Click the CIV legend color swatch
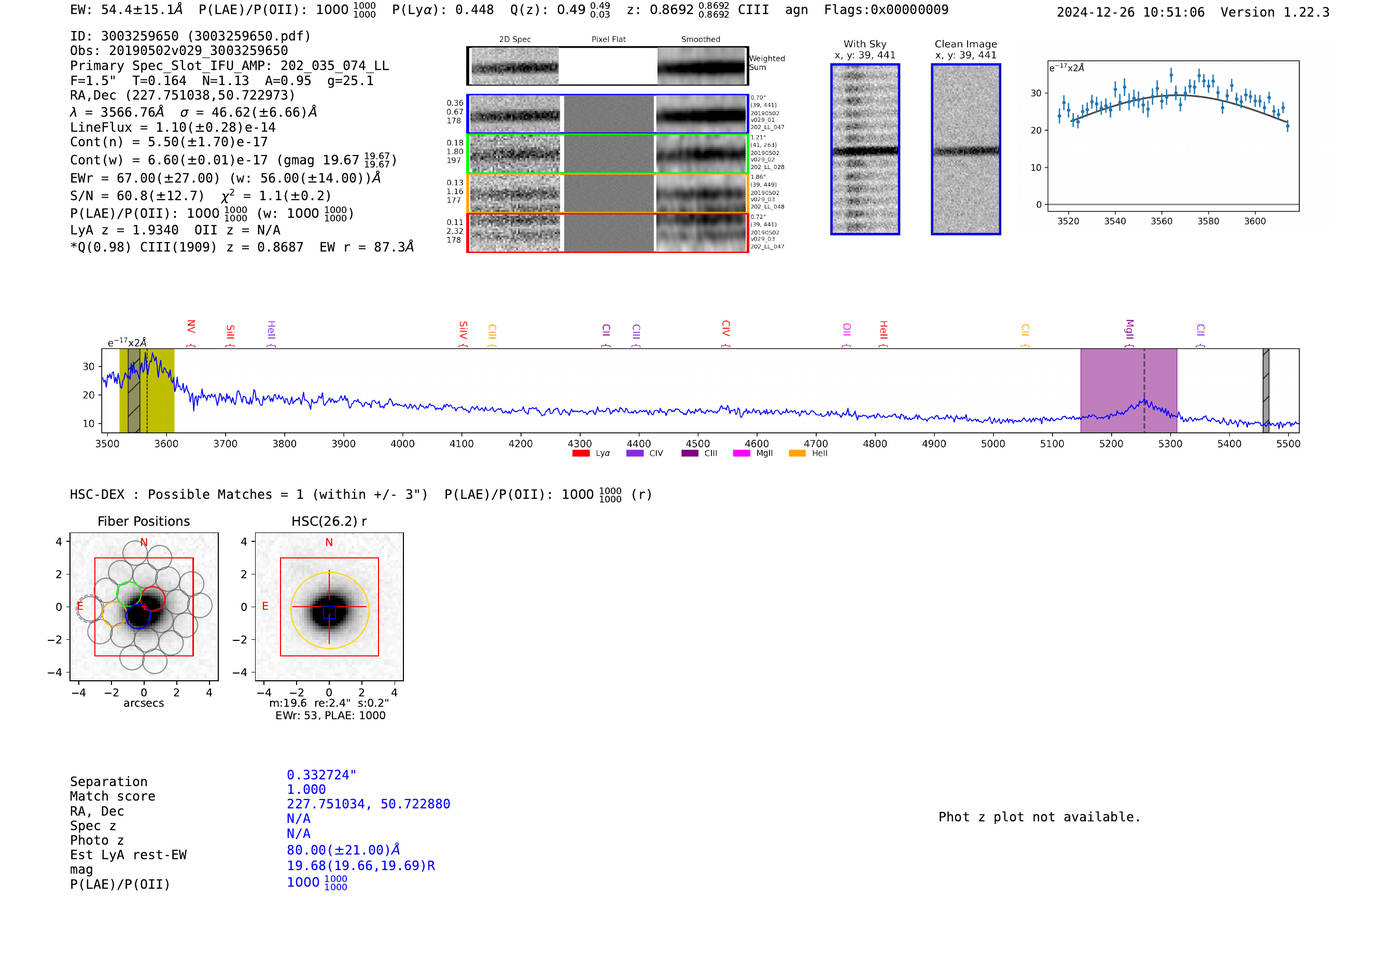The width and height of the screenshot is (1400, 953). pos(634,453)
